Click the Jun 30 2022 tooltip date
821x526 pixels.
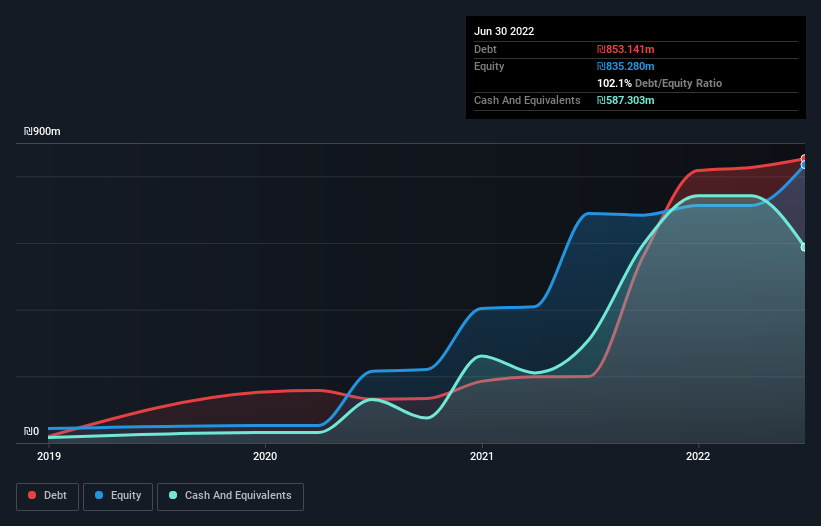[x=504, y=31]
